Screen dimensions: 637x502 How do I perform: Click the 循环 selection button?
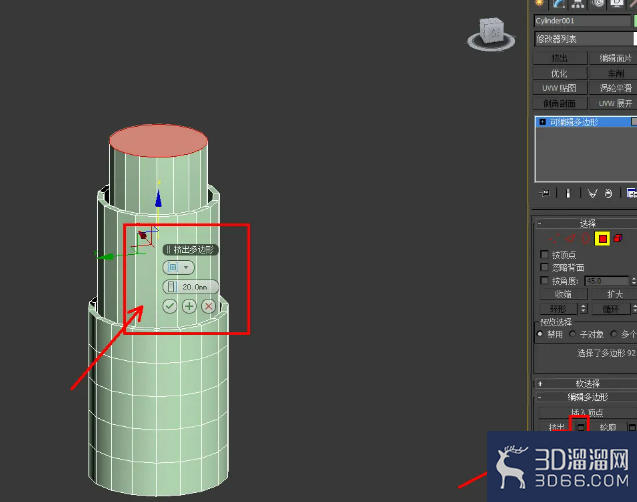[x=611, y=309]
